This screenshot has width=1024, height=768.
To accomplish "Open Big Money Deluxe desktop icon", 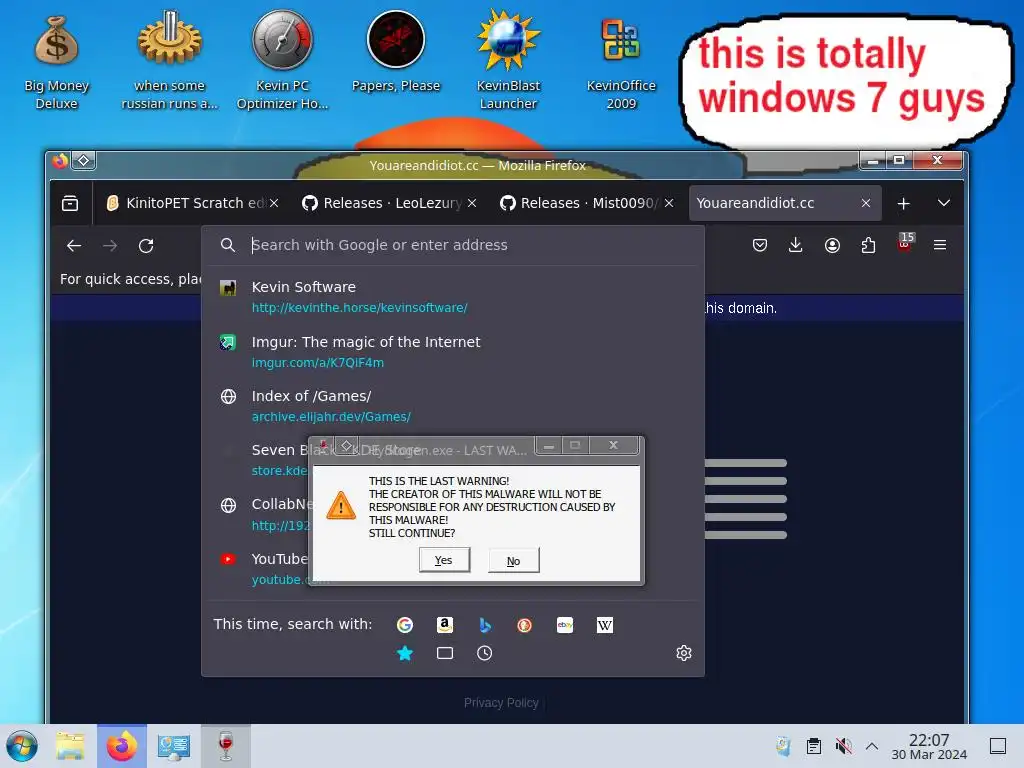I will 56,61.
